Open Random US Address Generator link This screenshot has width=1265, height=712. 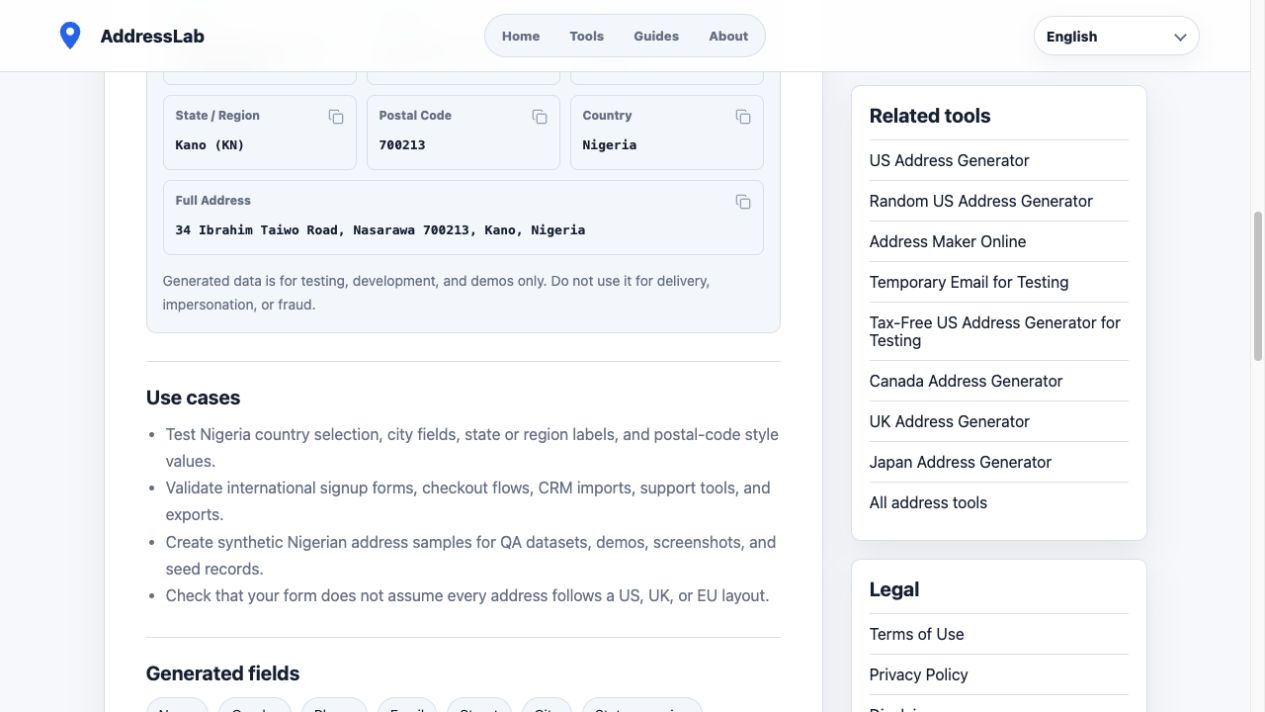pos(981,201)
